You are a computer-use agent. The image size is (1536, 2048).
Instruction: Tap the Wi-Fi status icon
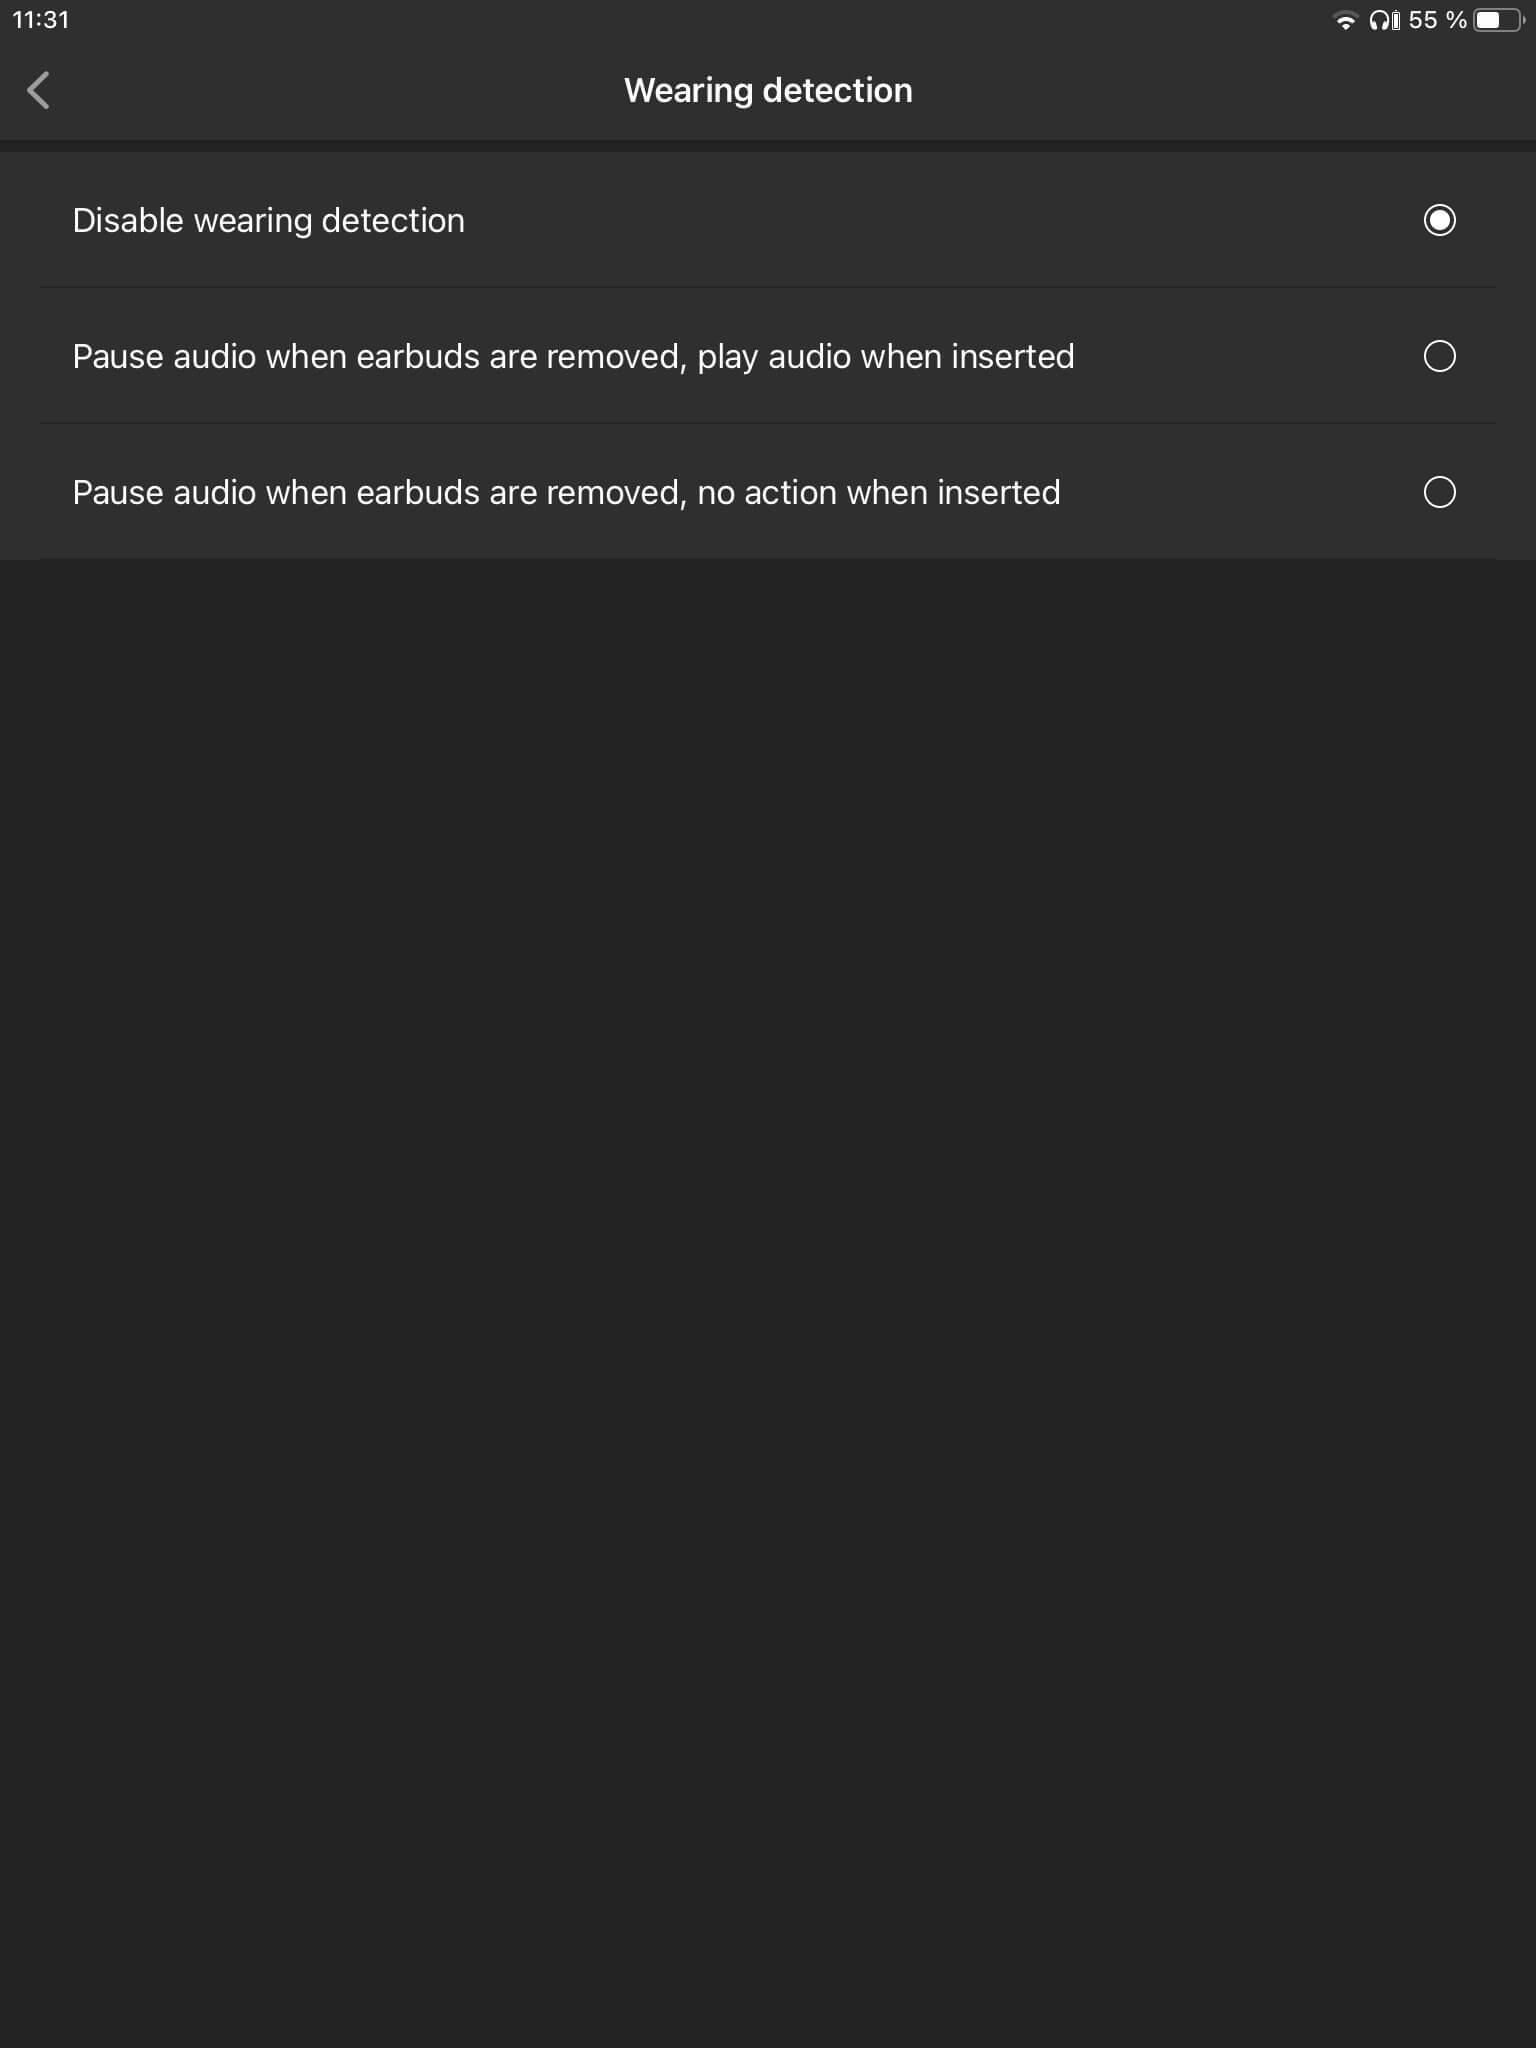click(1345, 21)
